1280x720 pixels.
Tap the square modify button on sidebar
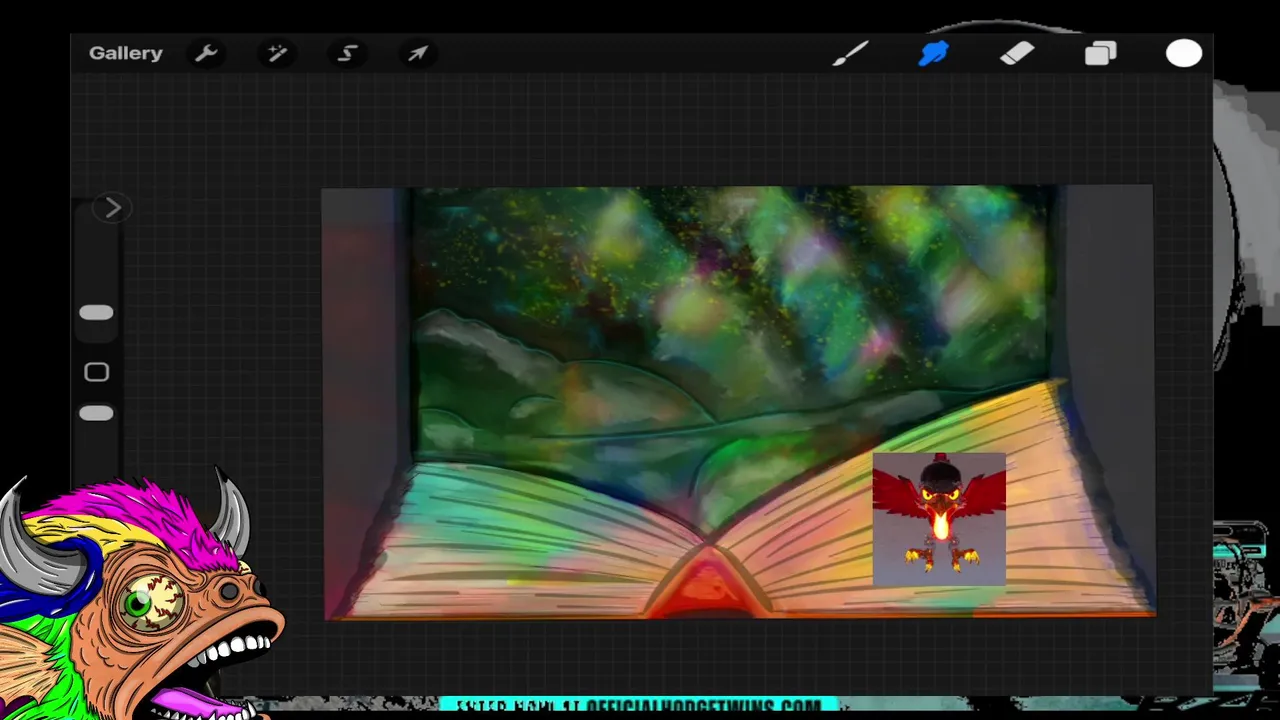[x=96, y=372]
